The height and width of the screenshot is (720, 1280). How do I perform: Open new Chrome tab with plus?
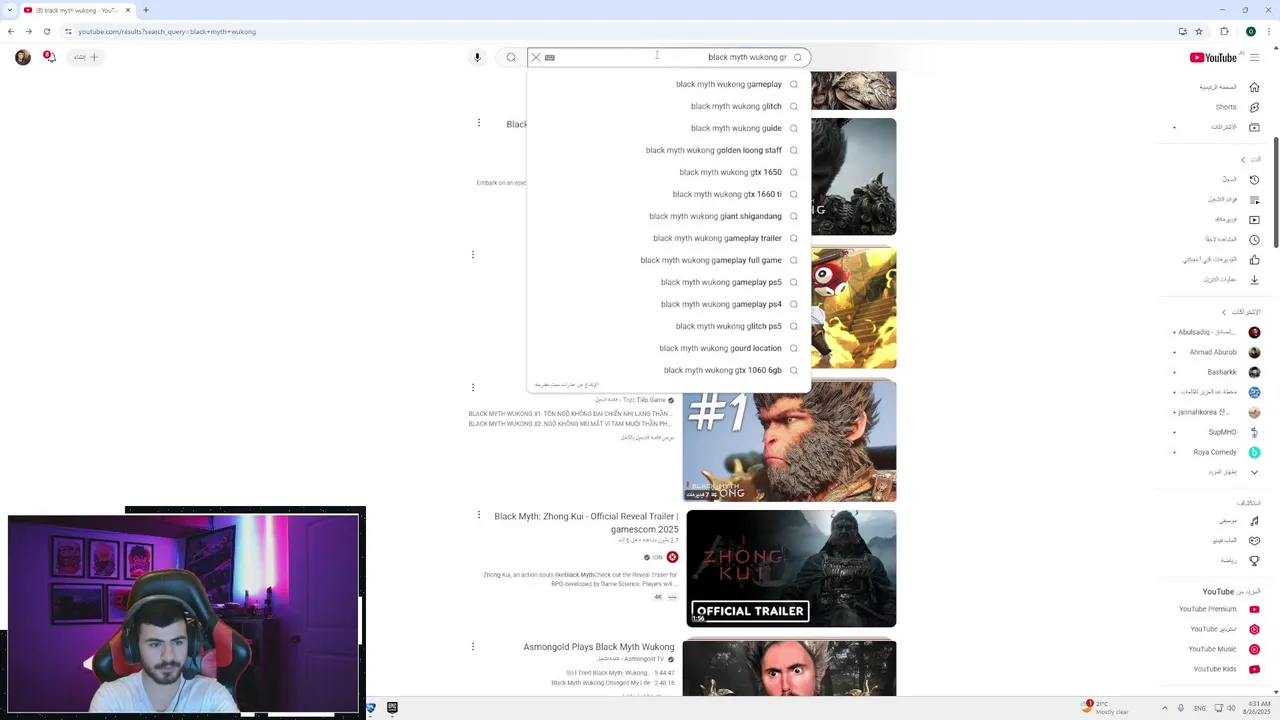(x=146, y=10)
